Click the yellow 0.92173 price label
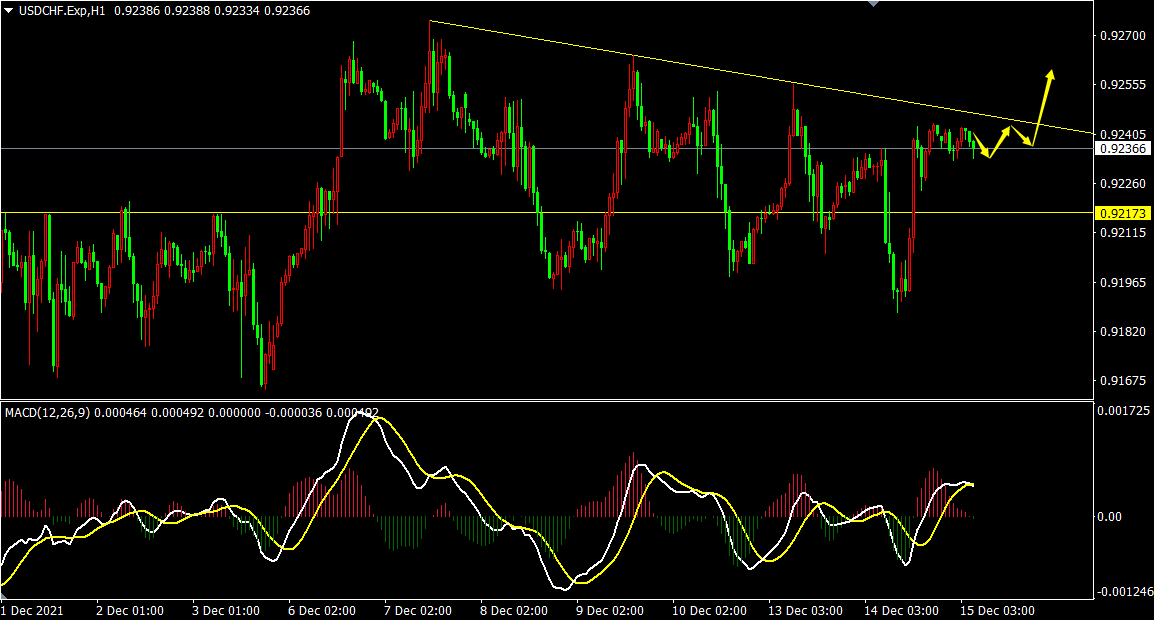1154x620 pixels. 1123,214
